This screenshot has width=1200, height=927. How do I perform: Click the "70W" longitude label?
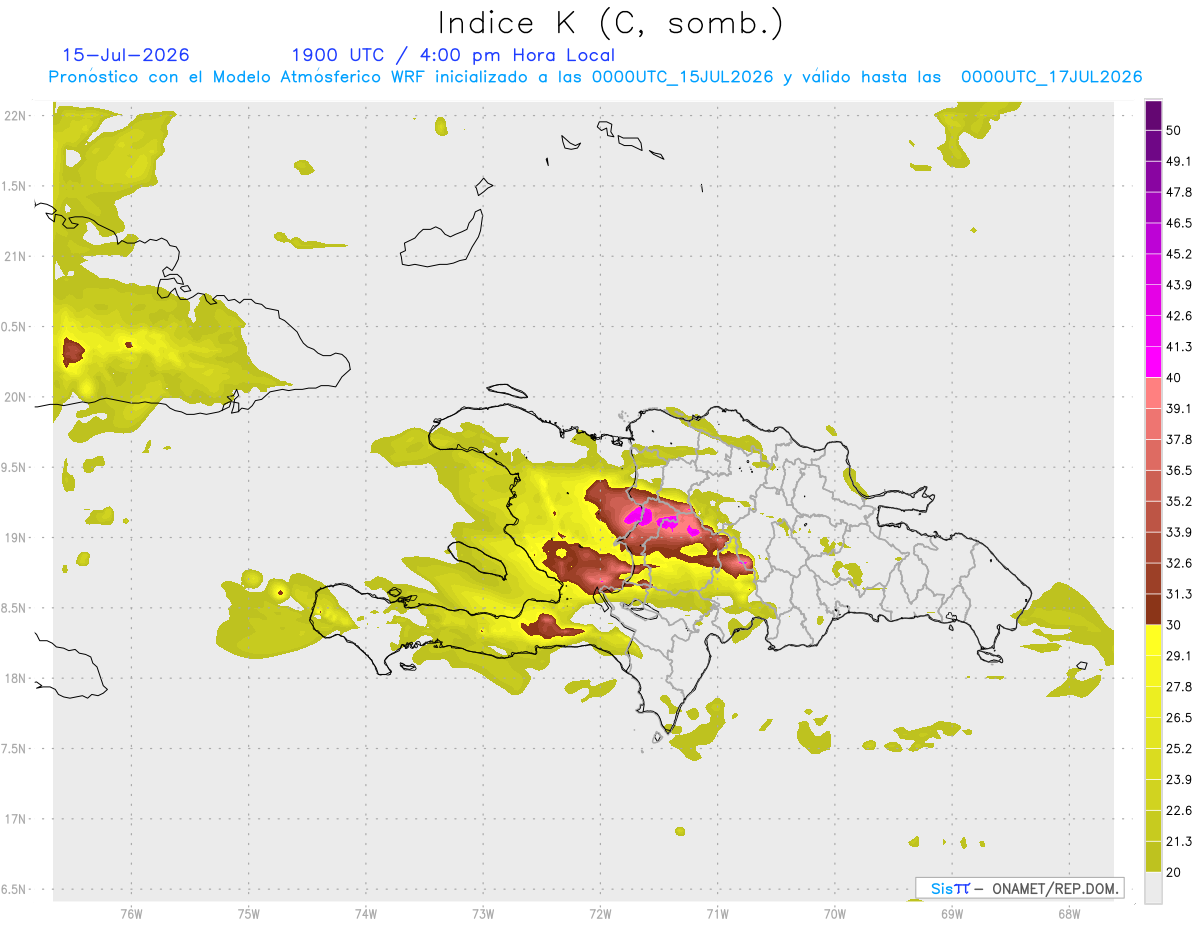pos(835,914)
